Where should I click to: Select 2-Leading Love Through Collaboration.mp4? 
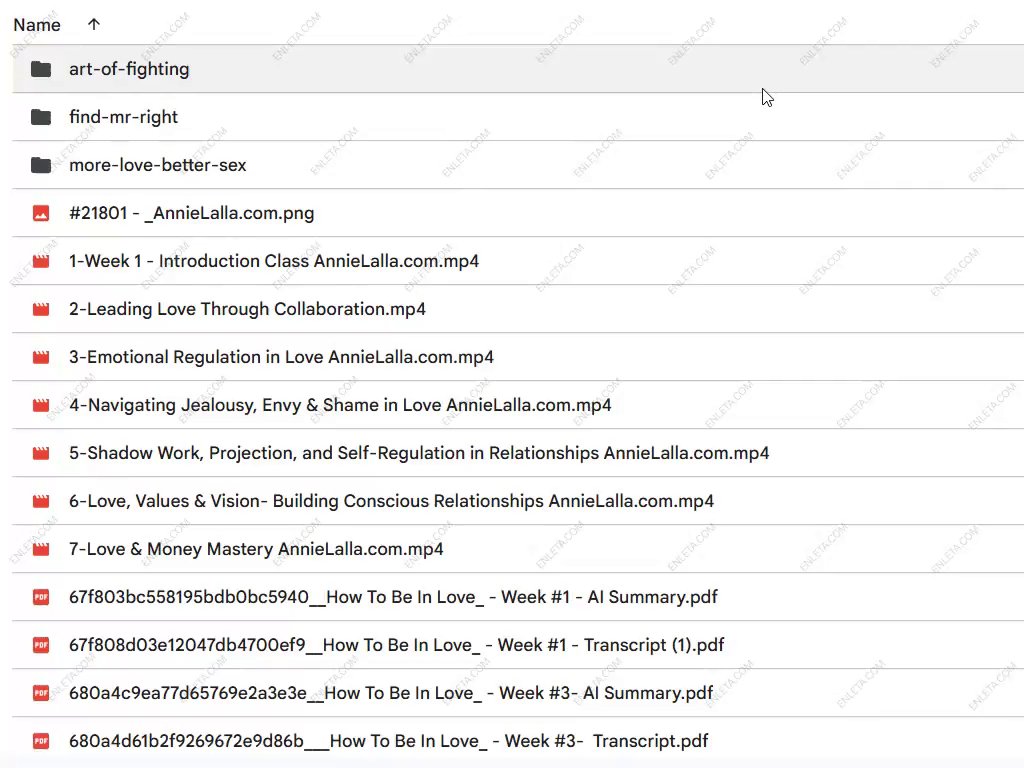pos(248,309)
